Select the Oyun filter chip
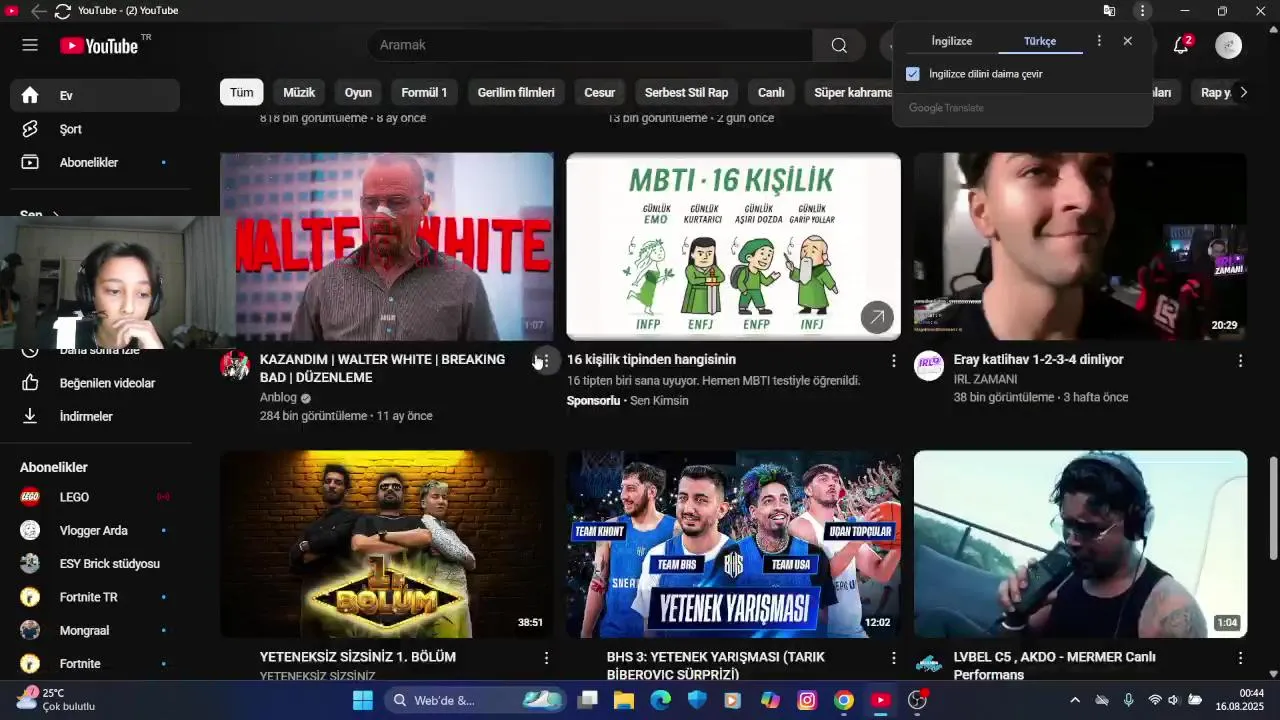This screenshot has height=720, width=1280. coord(358,92)
